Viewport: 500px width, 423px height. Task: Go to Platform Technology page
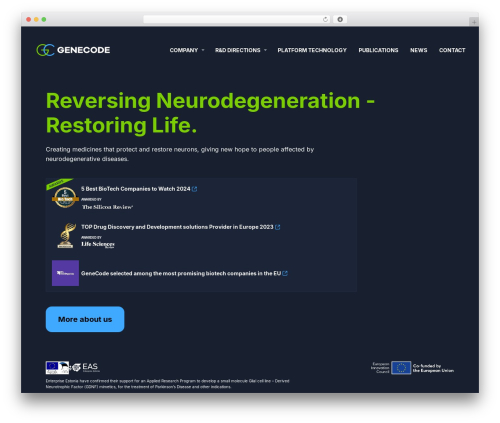tap(312, 50)
